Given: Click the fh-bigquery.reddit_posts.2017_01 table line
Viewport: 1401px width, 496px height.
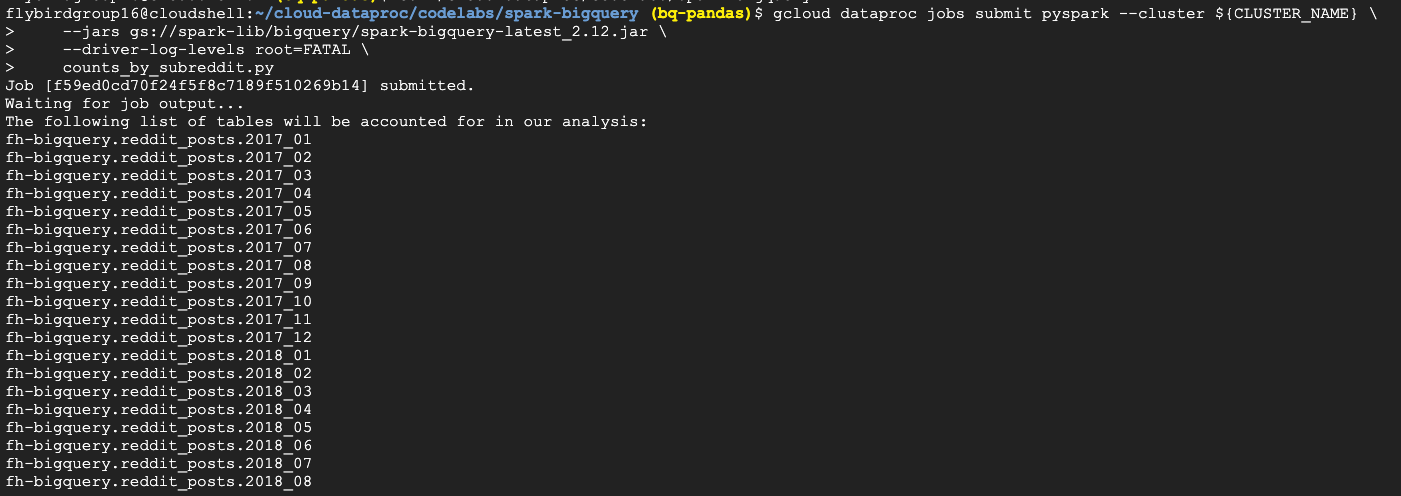Looking at the screenshot, I should [159, 139].
